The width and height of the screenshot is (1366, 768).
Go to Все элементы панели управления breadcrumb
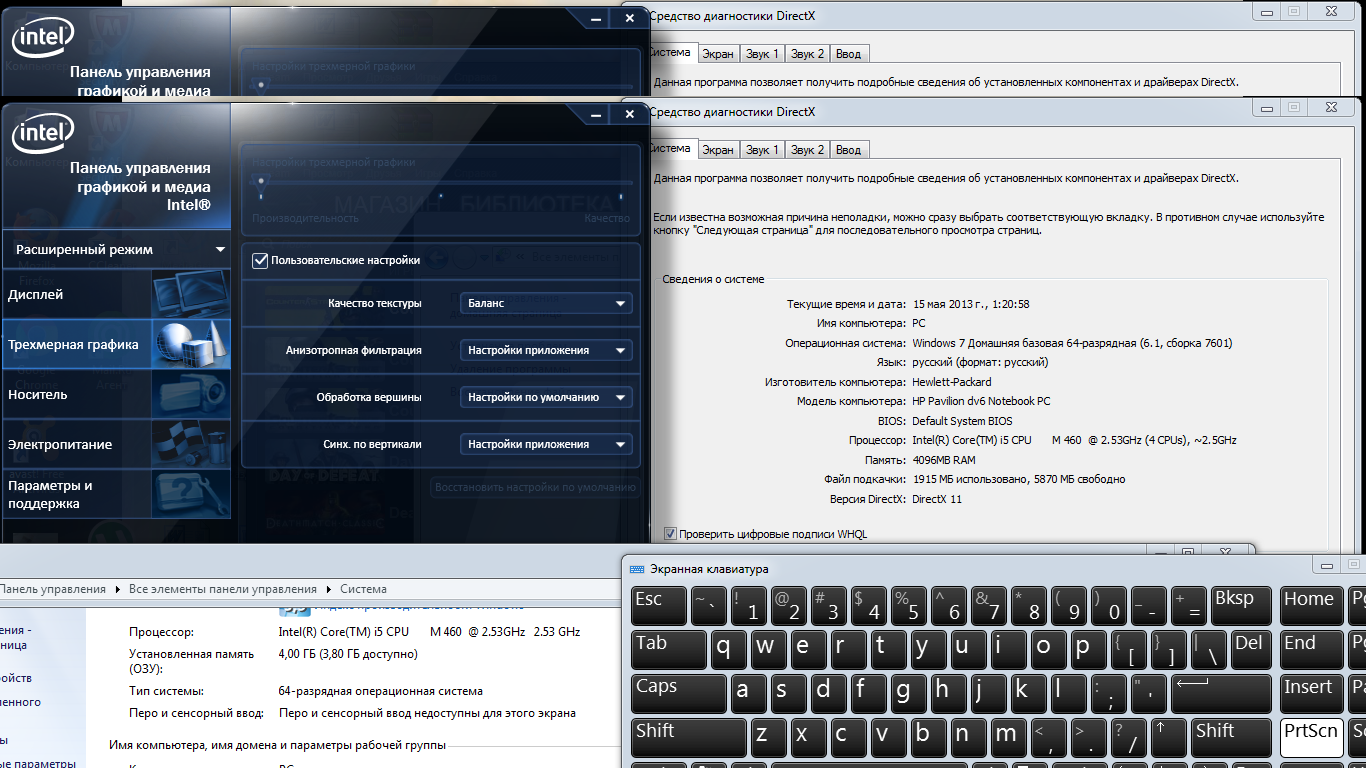pyautogui.click(x=223, y=590)
